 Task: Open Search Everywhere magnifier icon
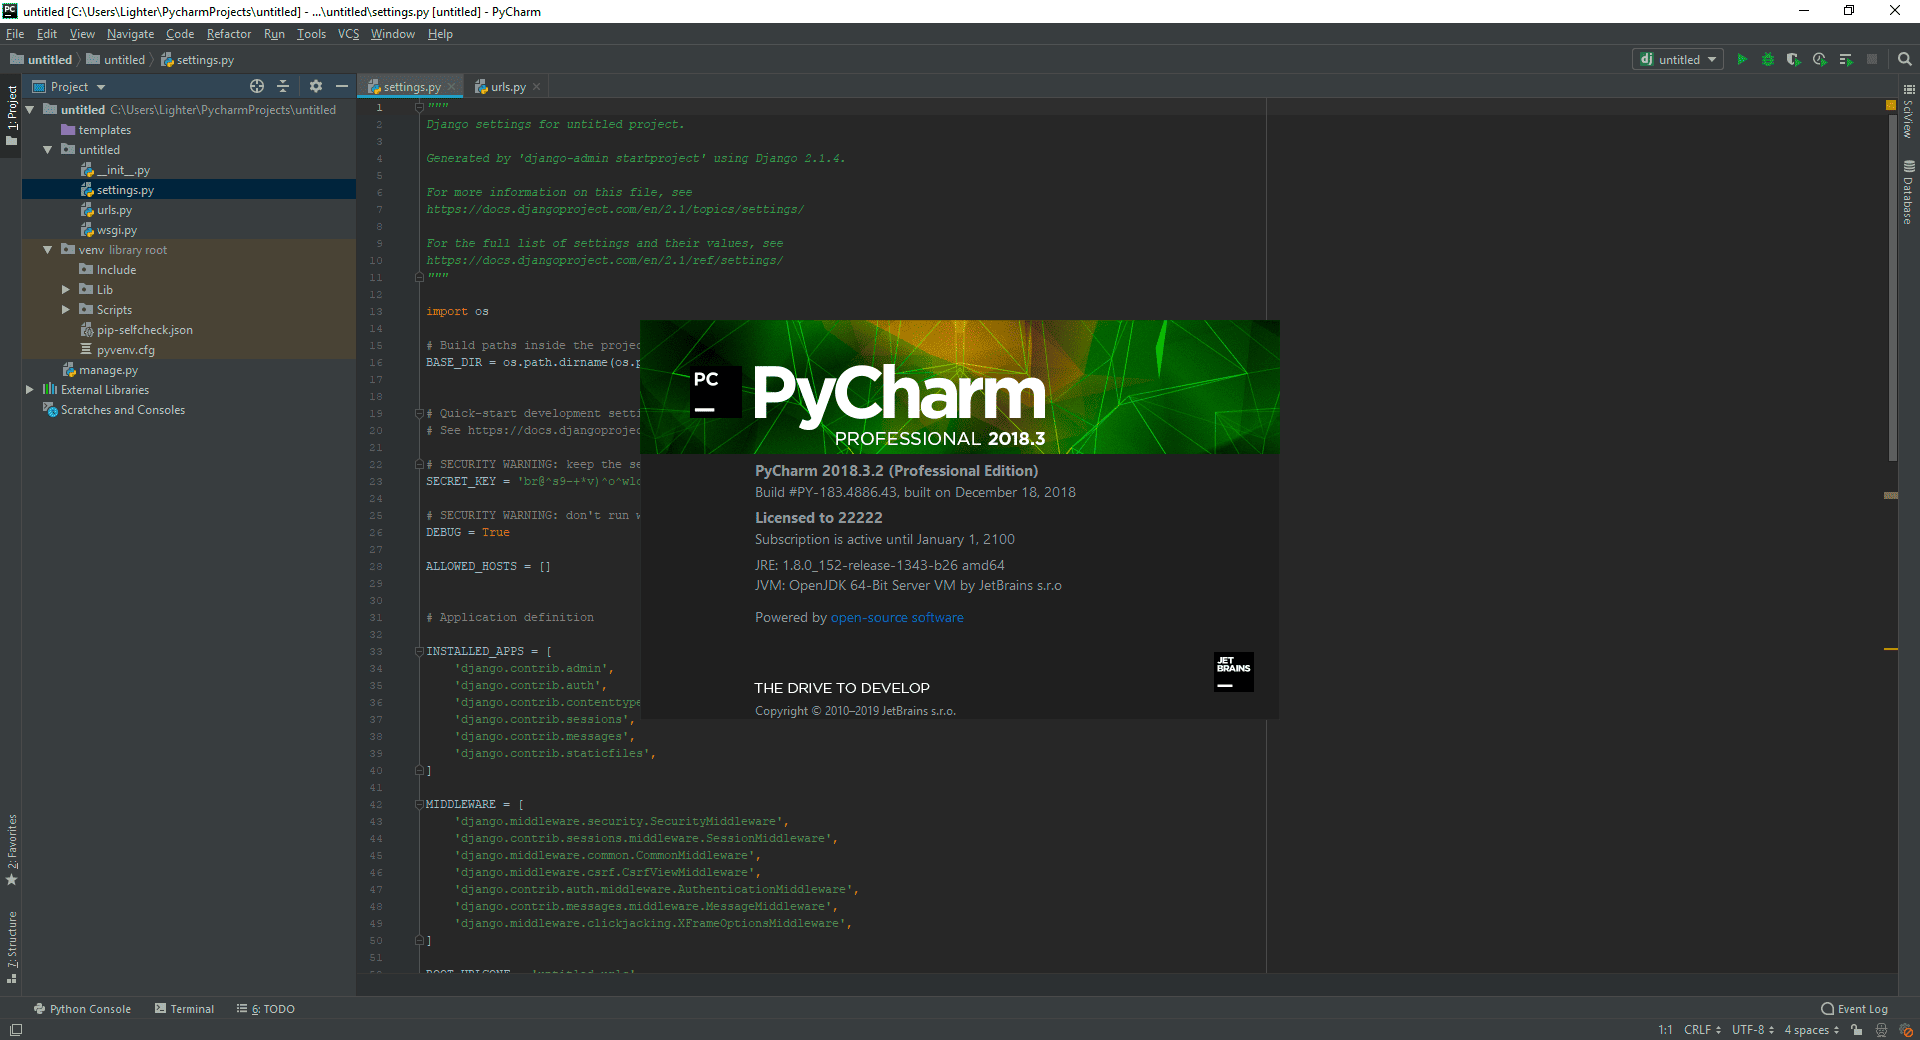point(1904,60)
